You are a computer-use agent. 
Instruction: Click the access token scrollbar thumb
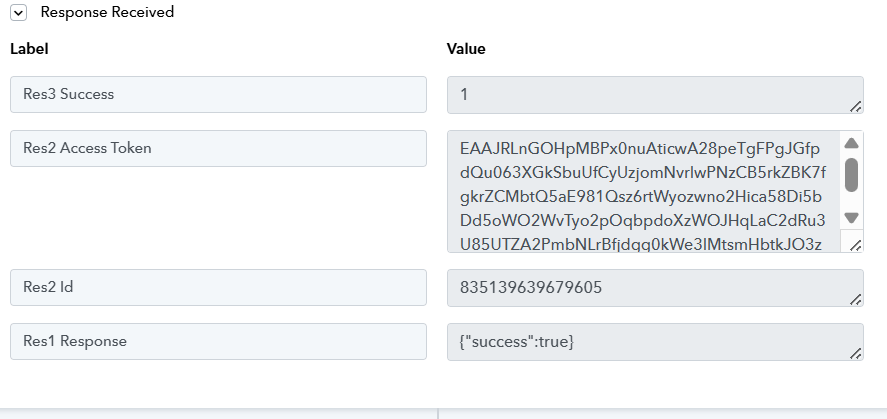(x=852, y=174)
